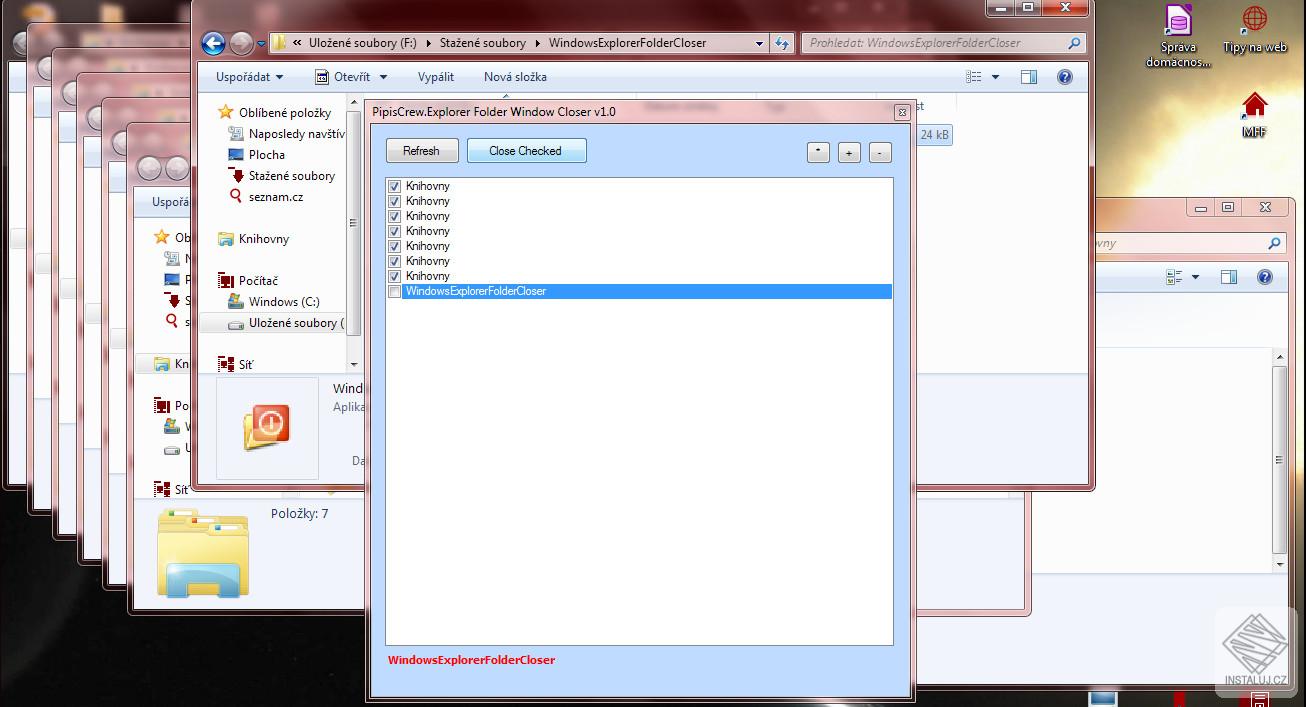Screen dimensions: 1306x707
Task: Toggle the preview pane in the front Explorer
Action: pyautogui.click(x=1029, y=77)
